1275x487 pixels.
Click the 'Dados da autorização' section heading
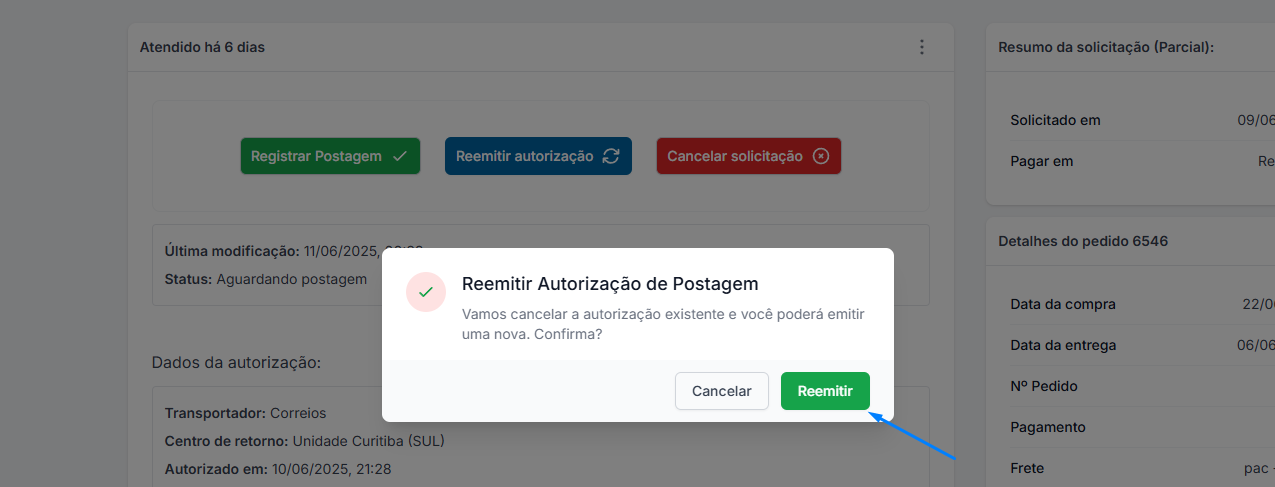[236, 362]
